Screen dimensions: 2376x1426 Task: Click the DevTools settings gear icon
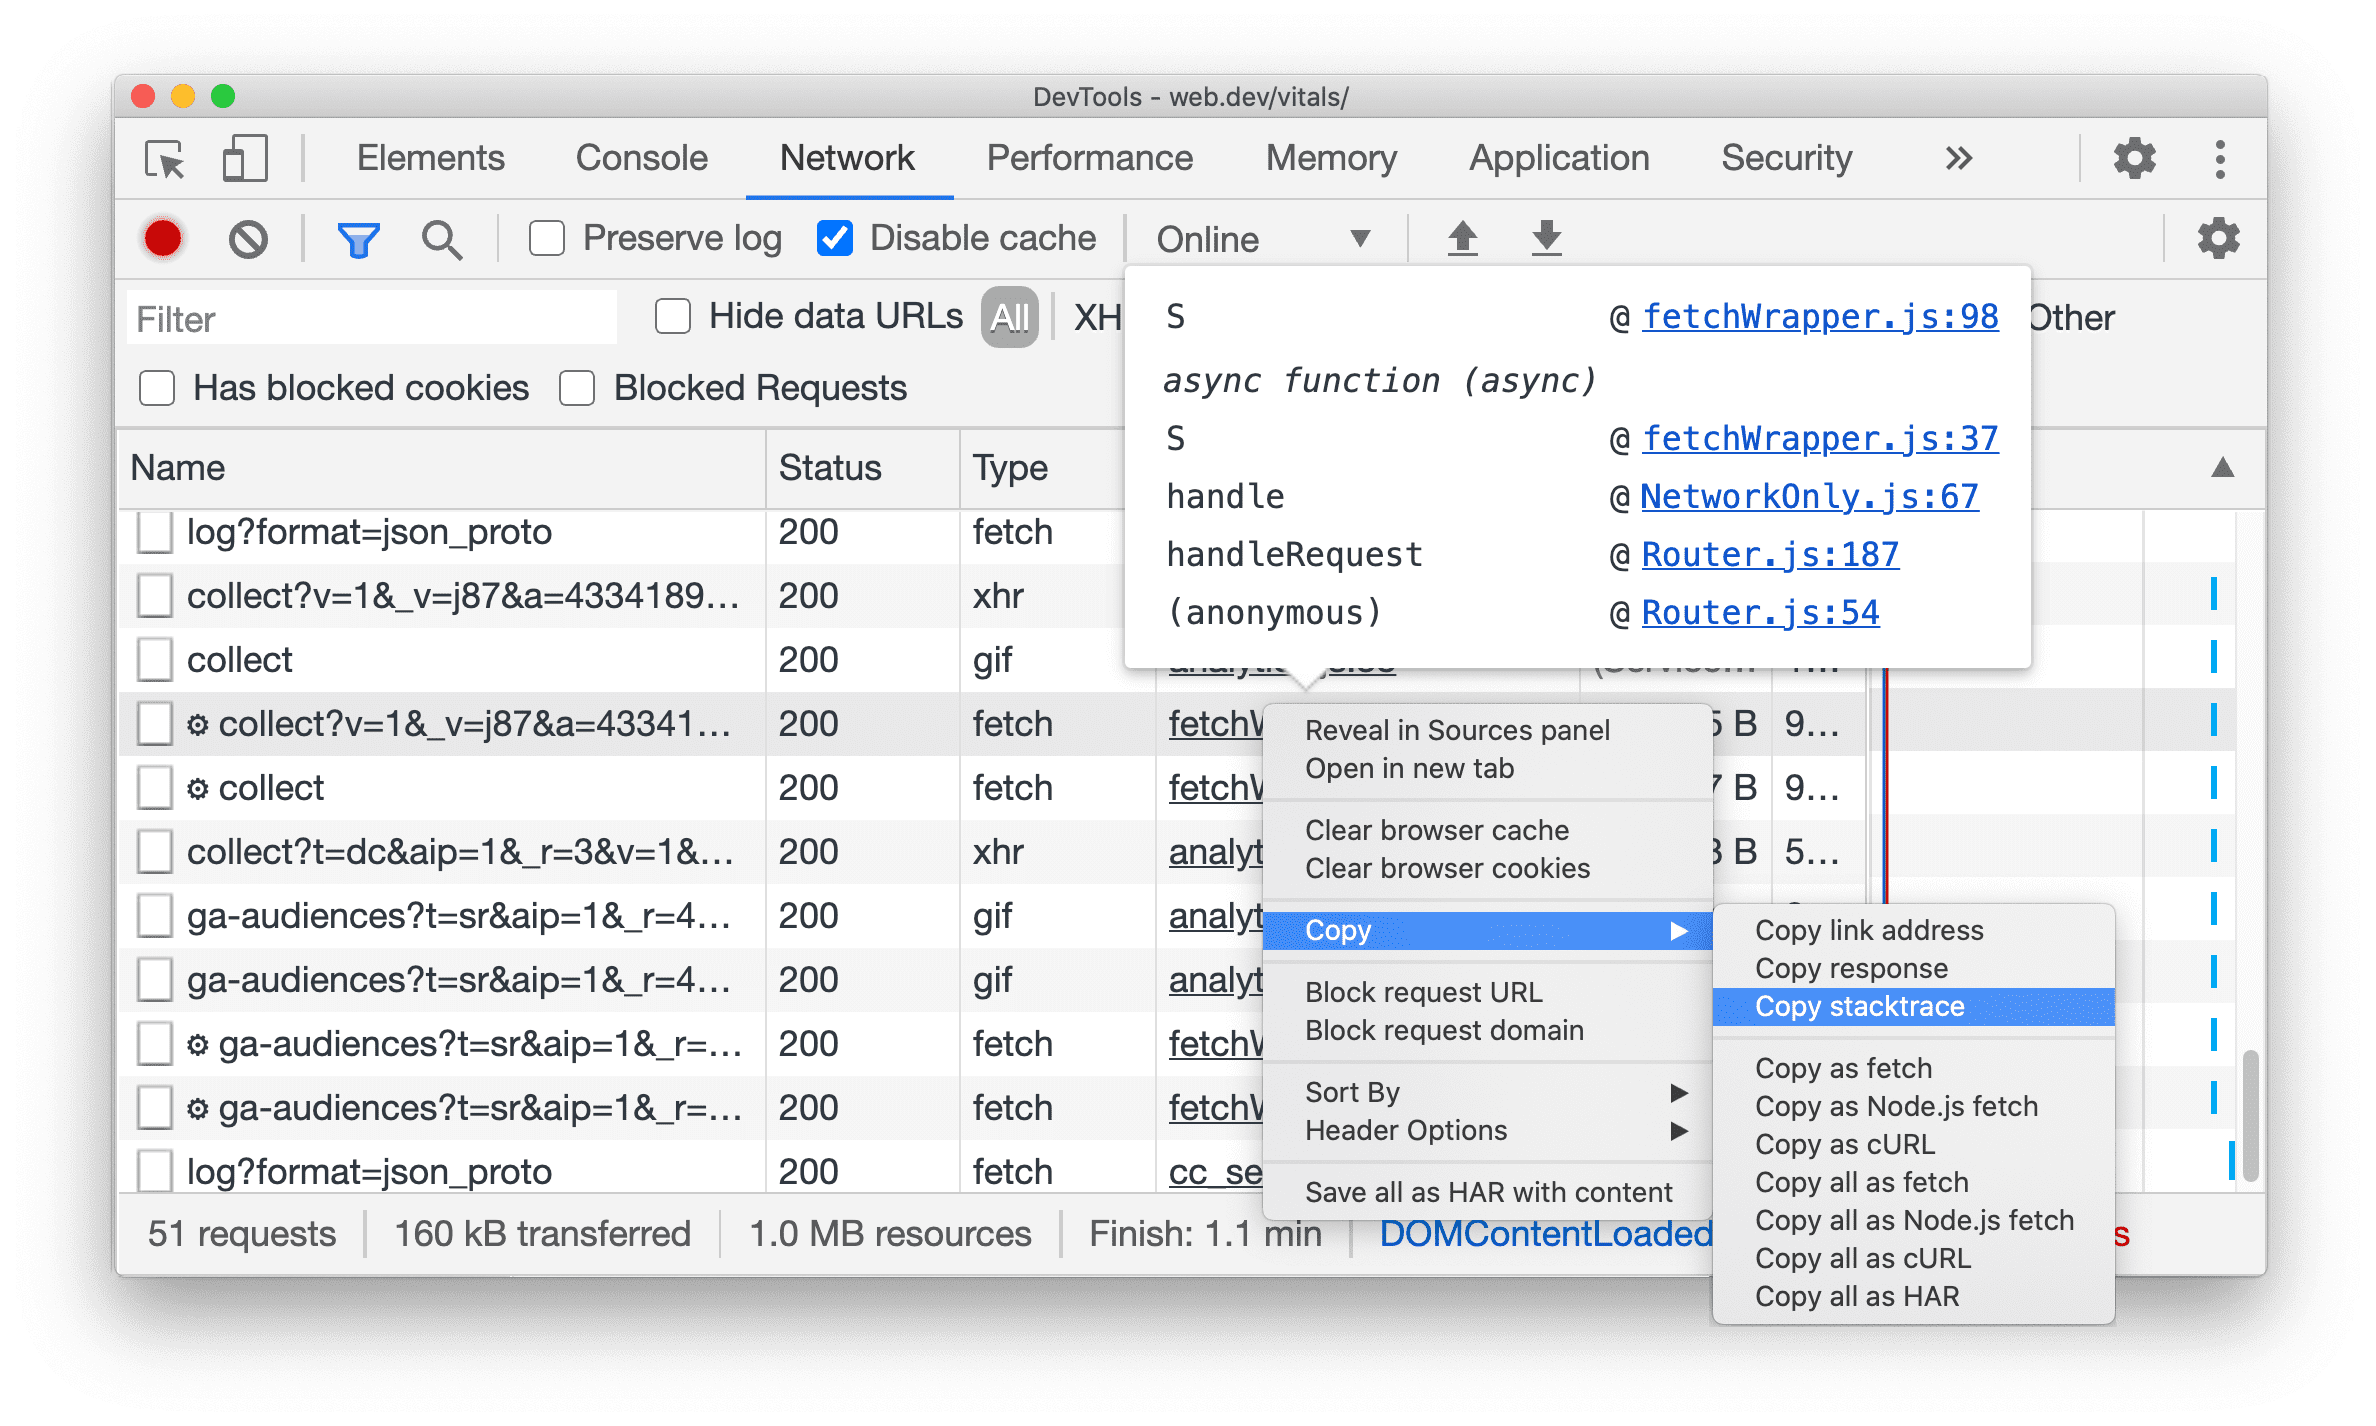2137,158
